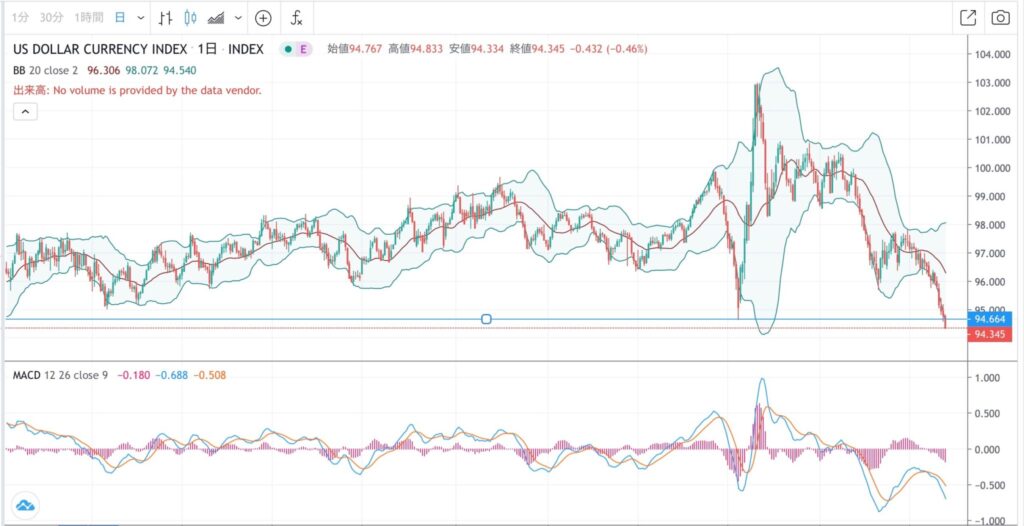
Task: Collapse the indicator legend with chevron
Action: point(25,112)
